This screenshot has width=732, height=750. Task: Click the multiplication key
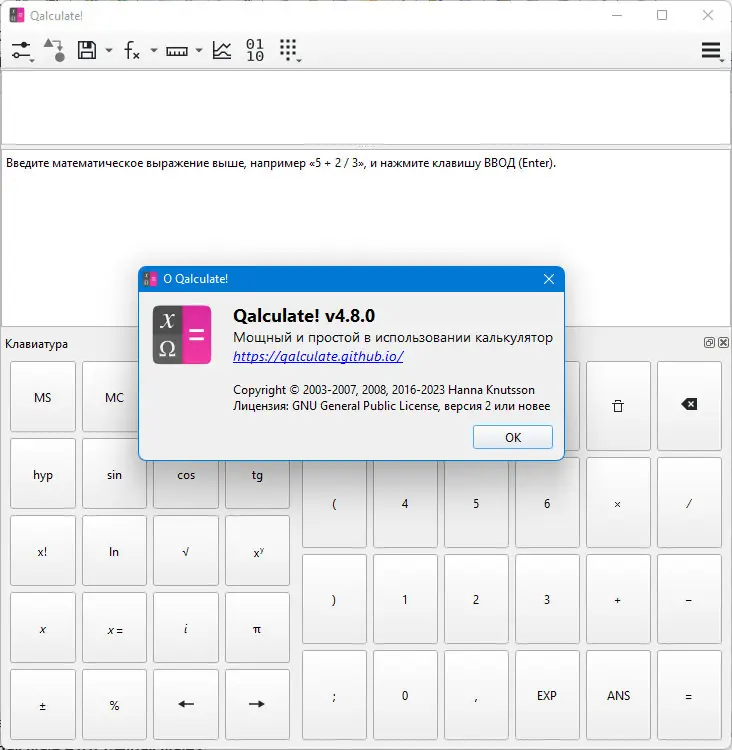618,504
